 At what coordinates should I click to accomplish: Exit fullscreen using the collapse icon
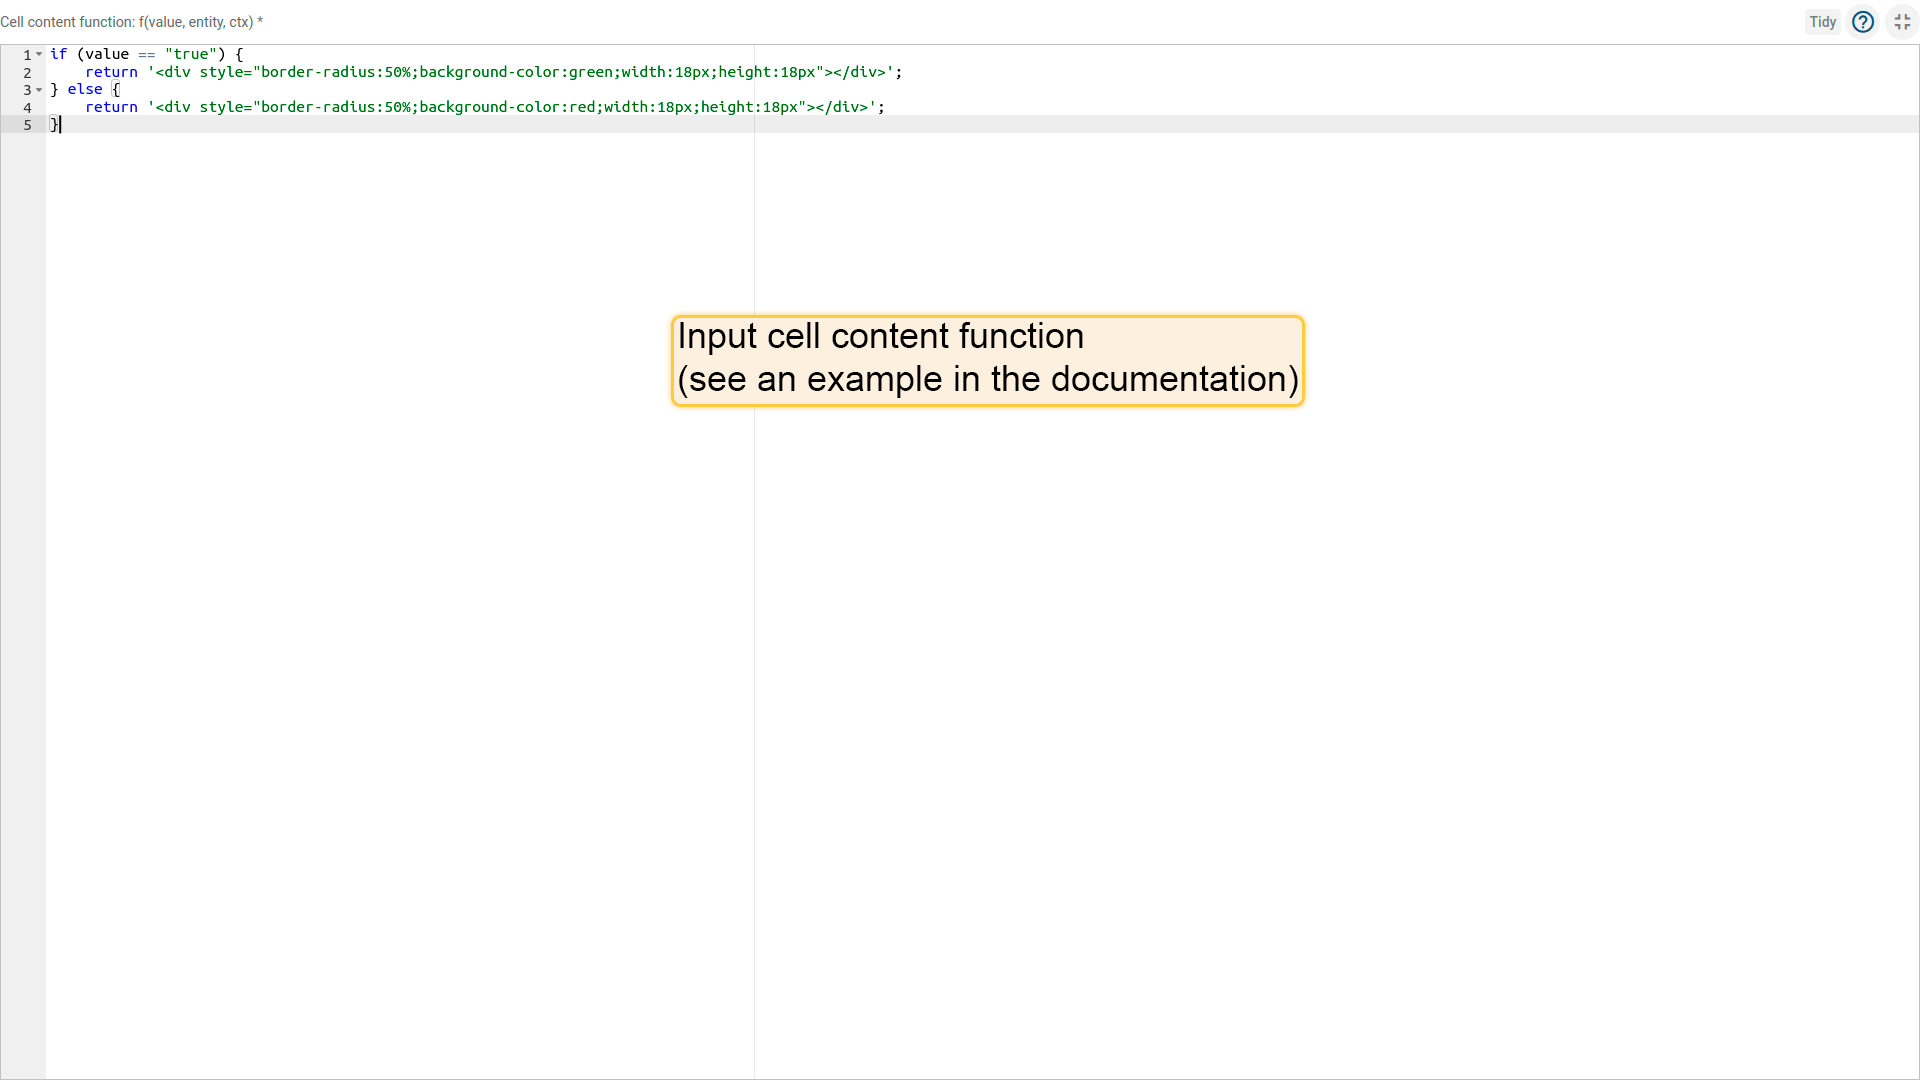click(x=1901, y=22)
